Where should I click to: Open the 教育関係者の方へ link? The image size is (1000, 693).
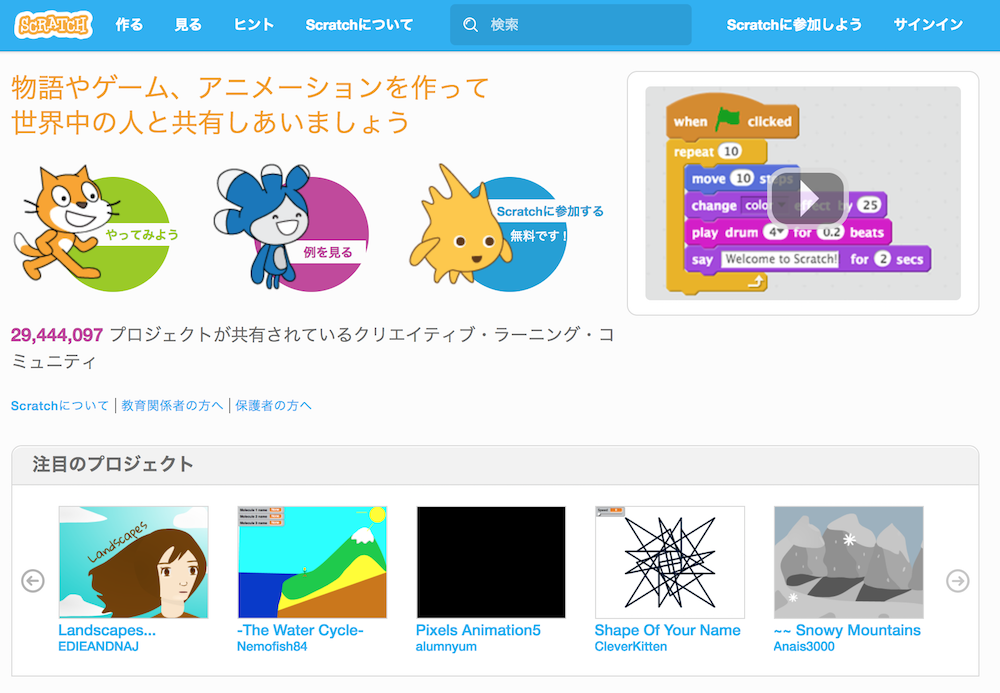172,405
